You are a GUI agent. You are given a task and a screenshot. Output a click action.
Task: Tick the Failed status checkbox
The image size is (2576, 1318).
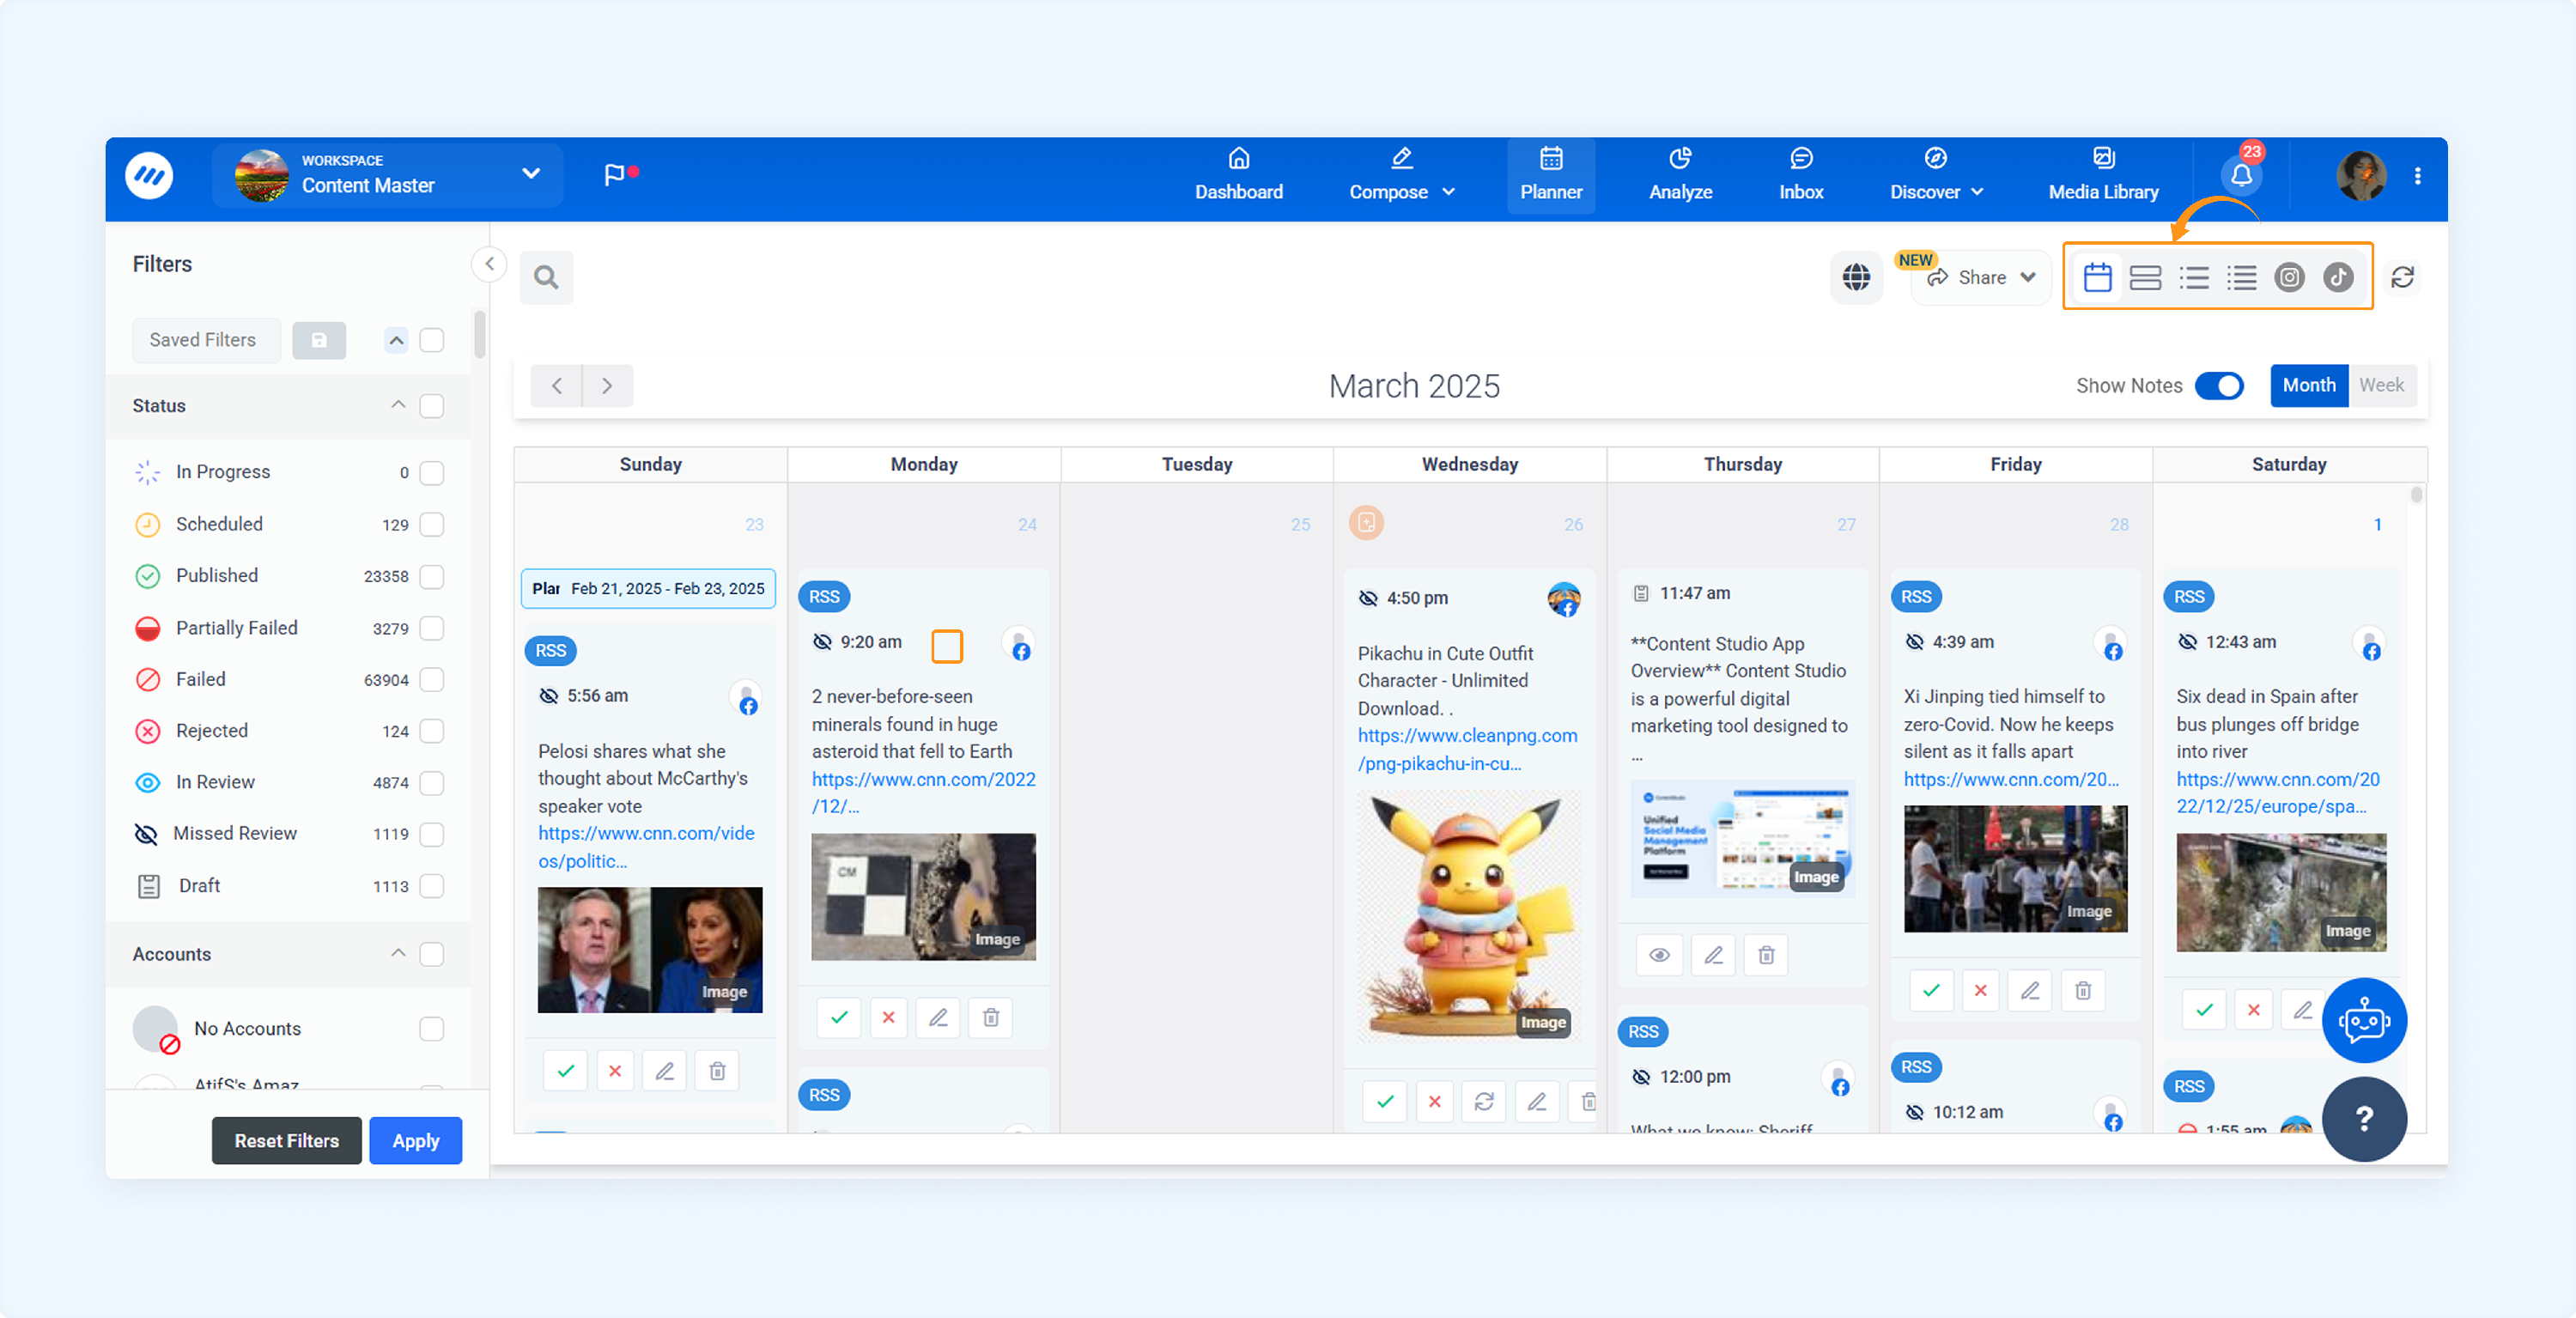[432, 680]
